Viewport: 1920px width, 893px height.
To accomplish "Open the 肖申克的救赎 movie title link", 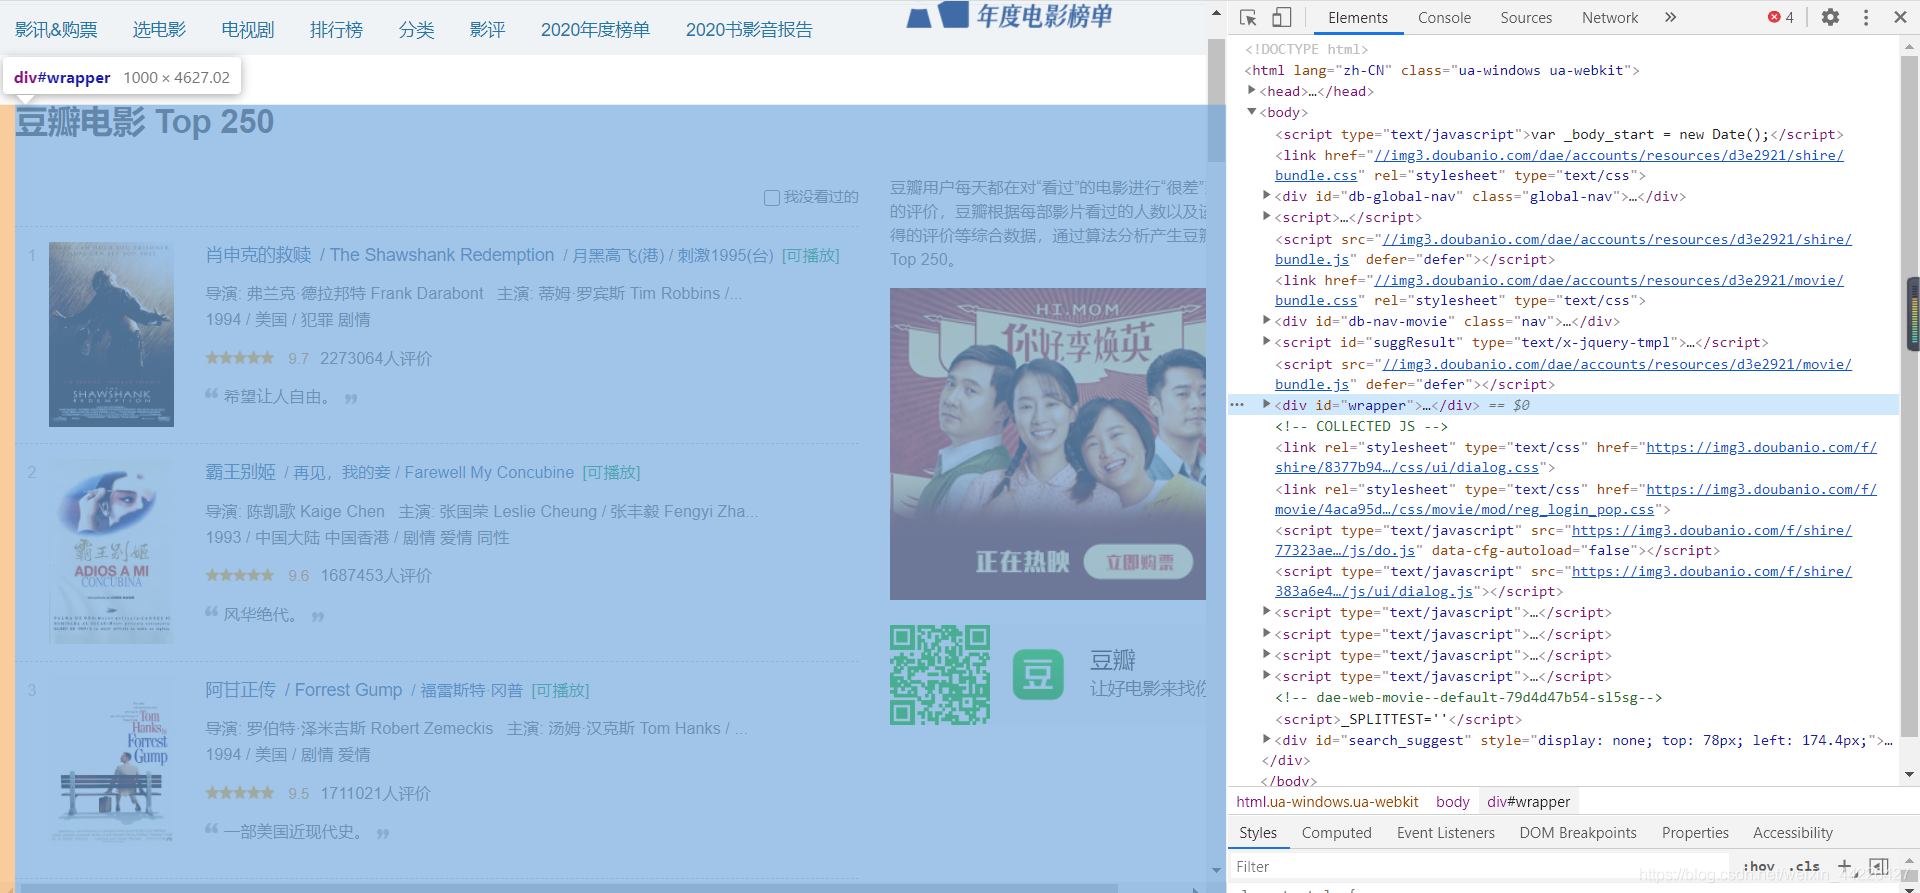I will tap(258, 255).
